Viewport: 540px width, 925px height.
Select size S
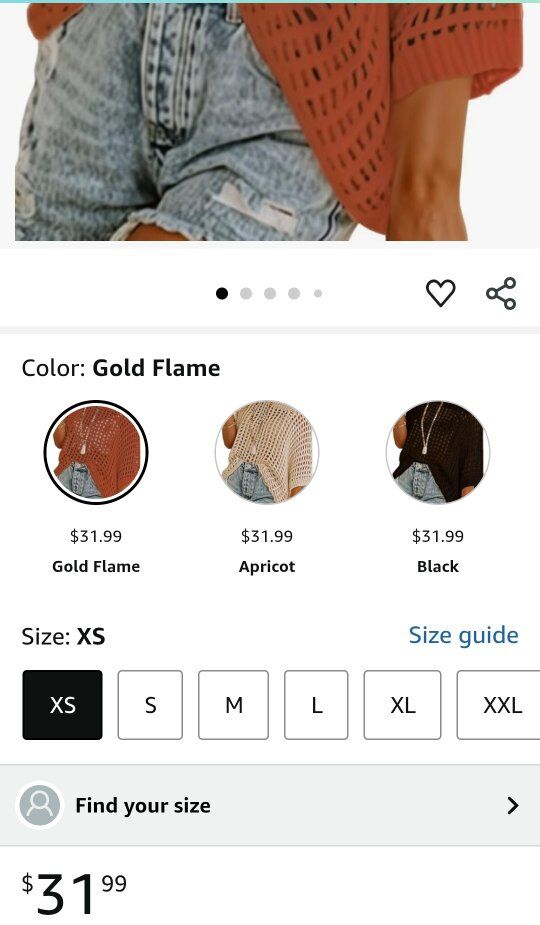pyautogui.click(x=150, y=704)
